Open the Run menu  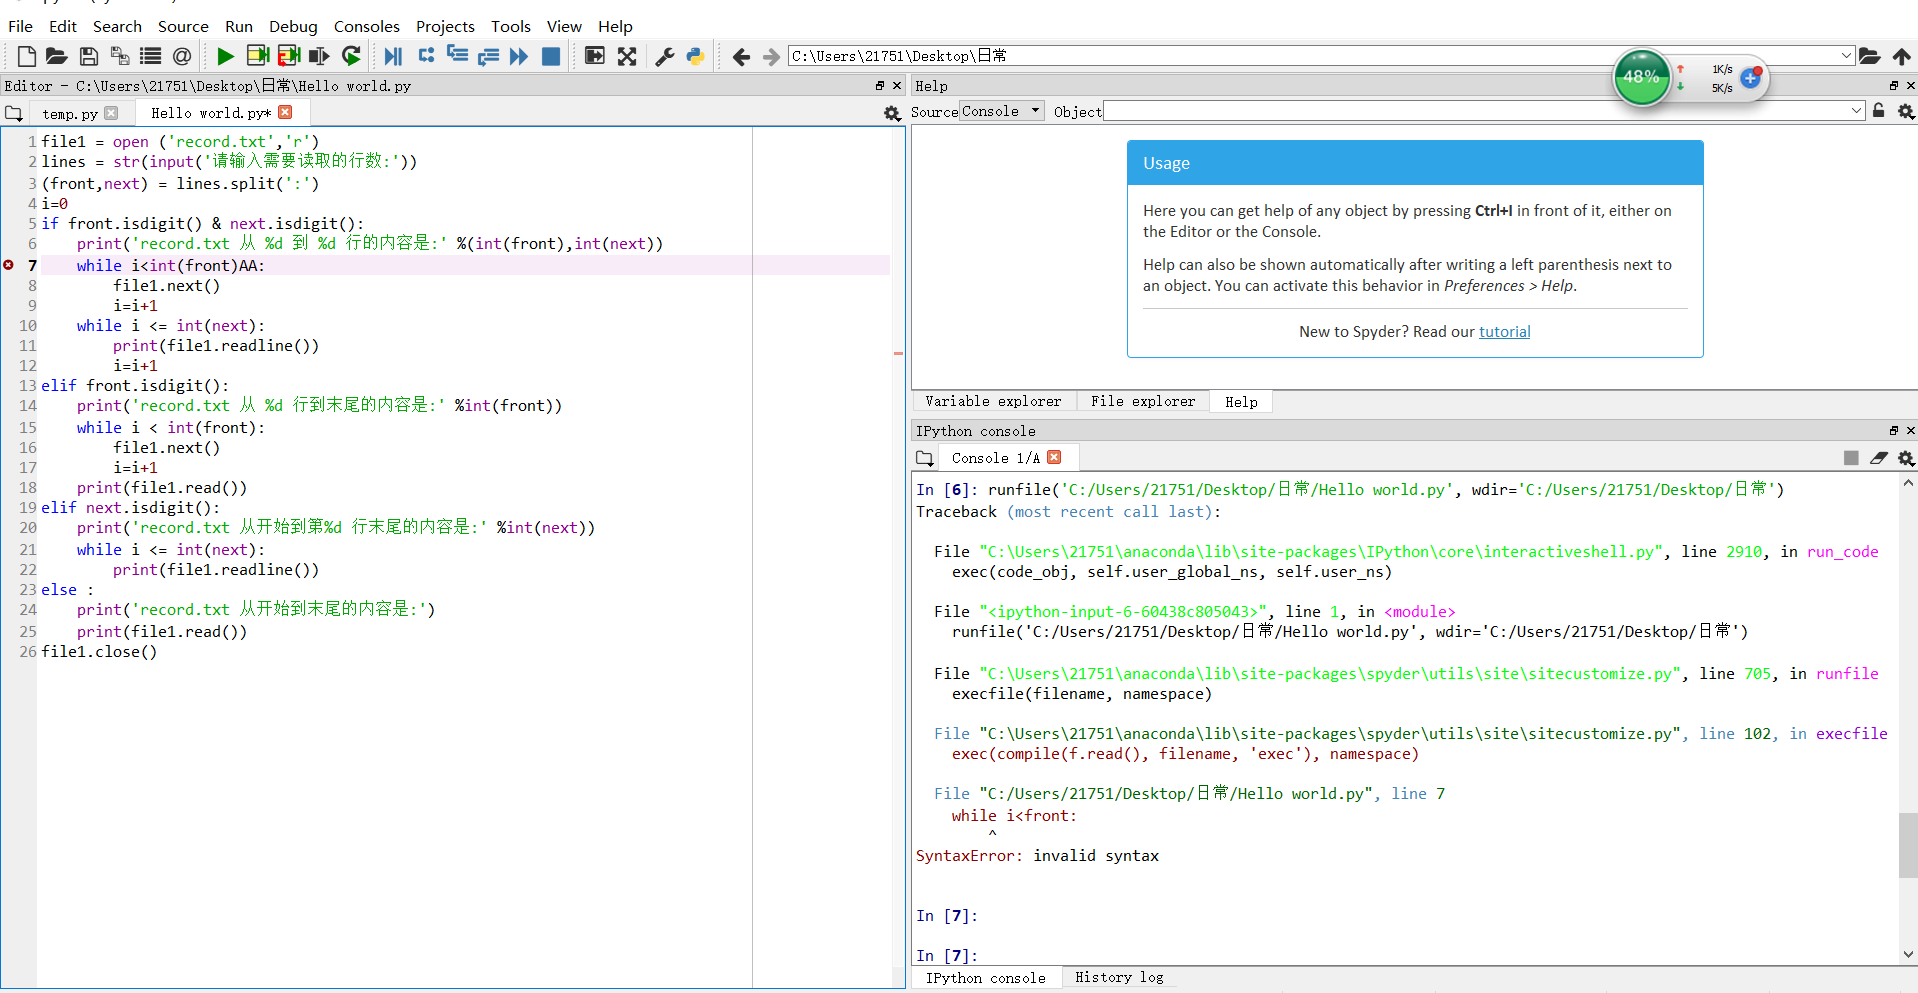(239, 26)
